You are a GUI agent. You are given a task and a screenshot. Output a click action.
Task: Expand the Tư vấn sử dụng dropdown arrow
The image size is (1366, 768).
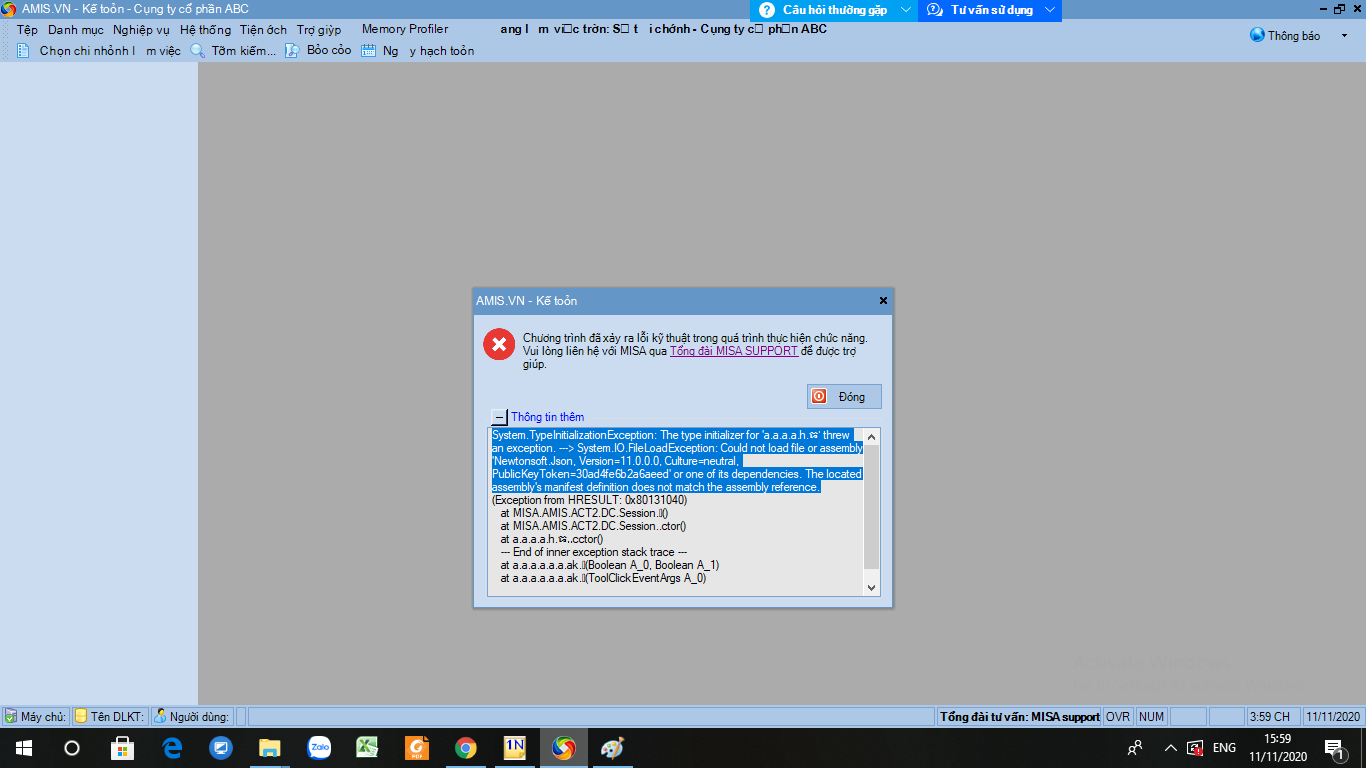pyautogui.click(x=1049, y=10)
